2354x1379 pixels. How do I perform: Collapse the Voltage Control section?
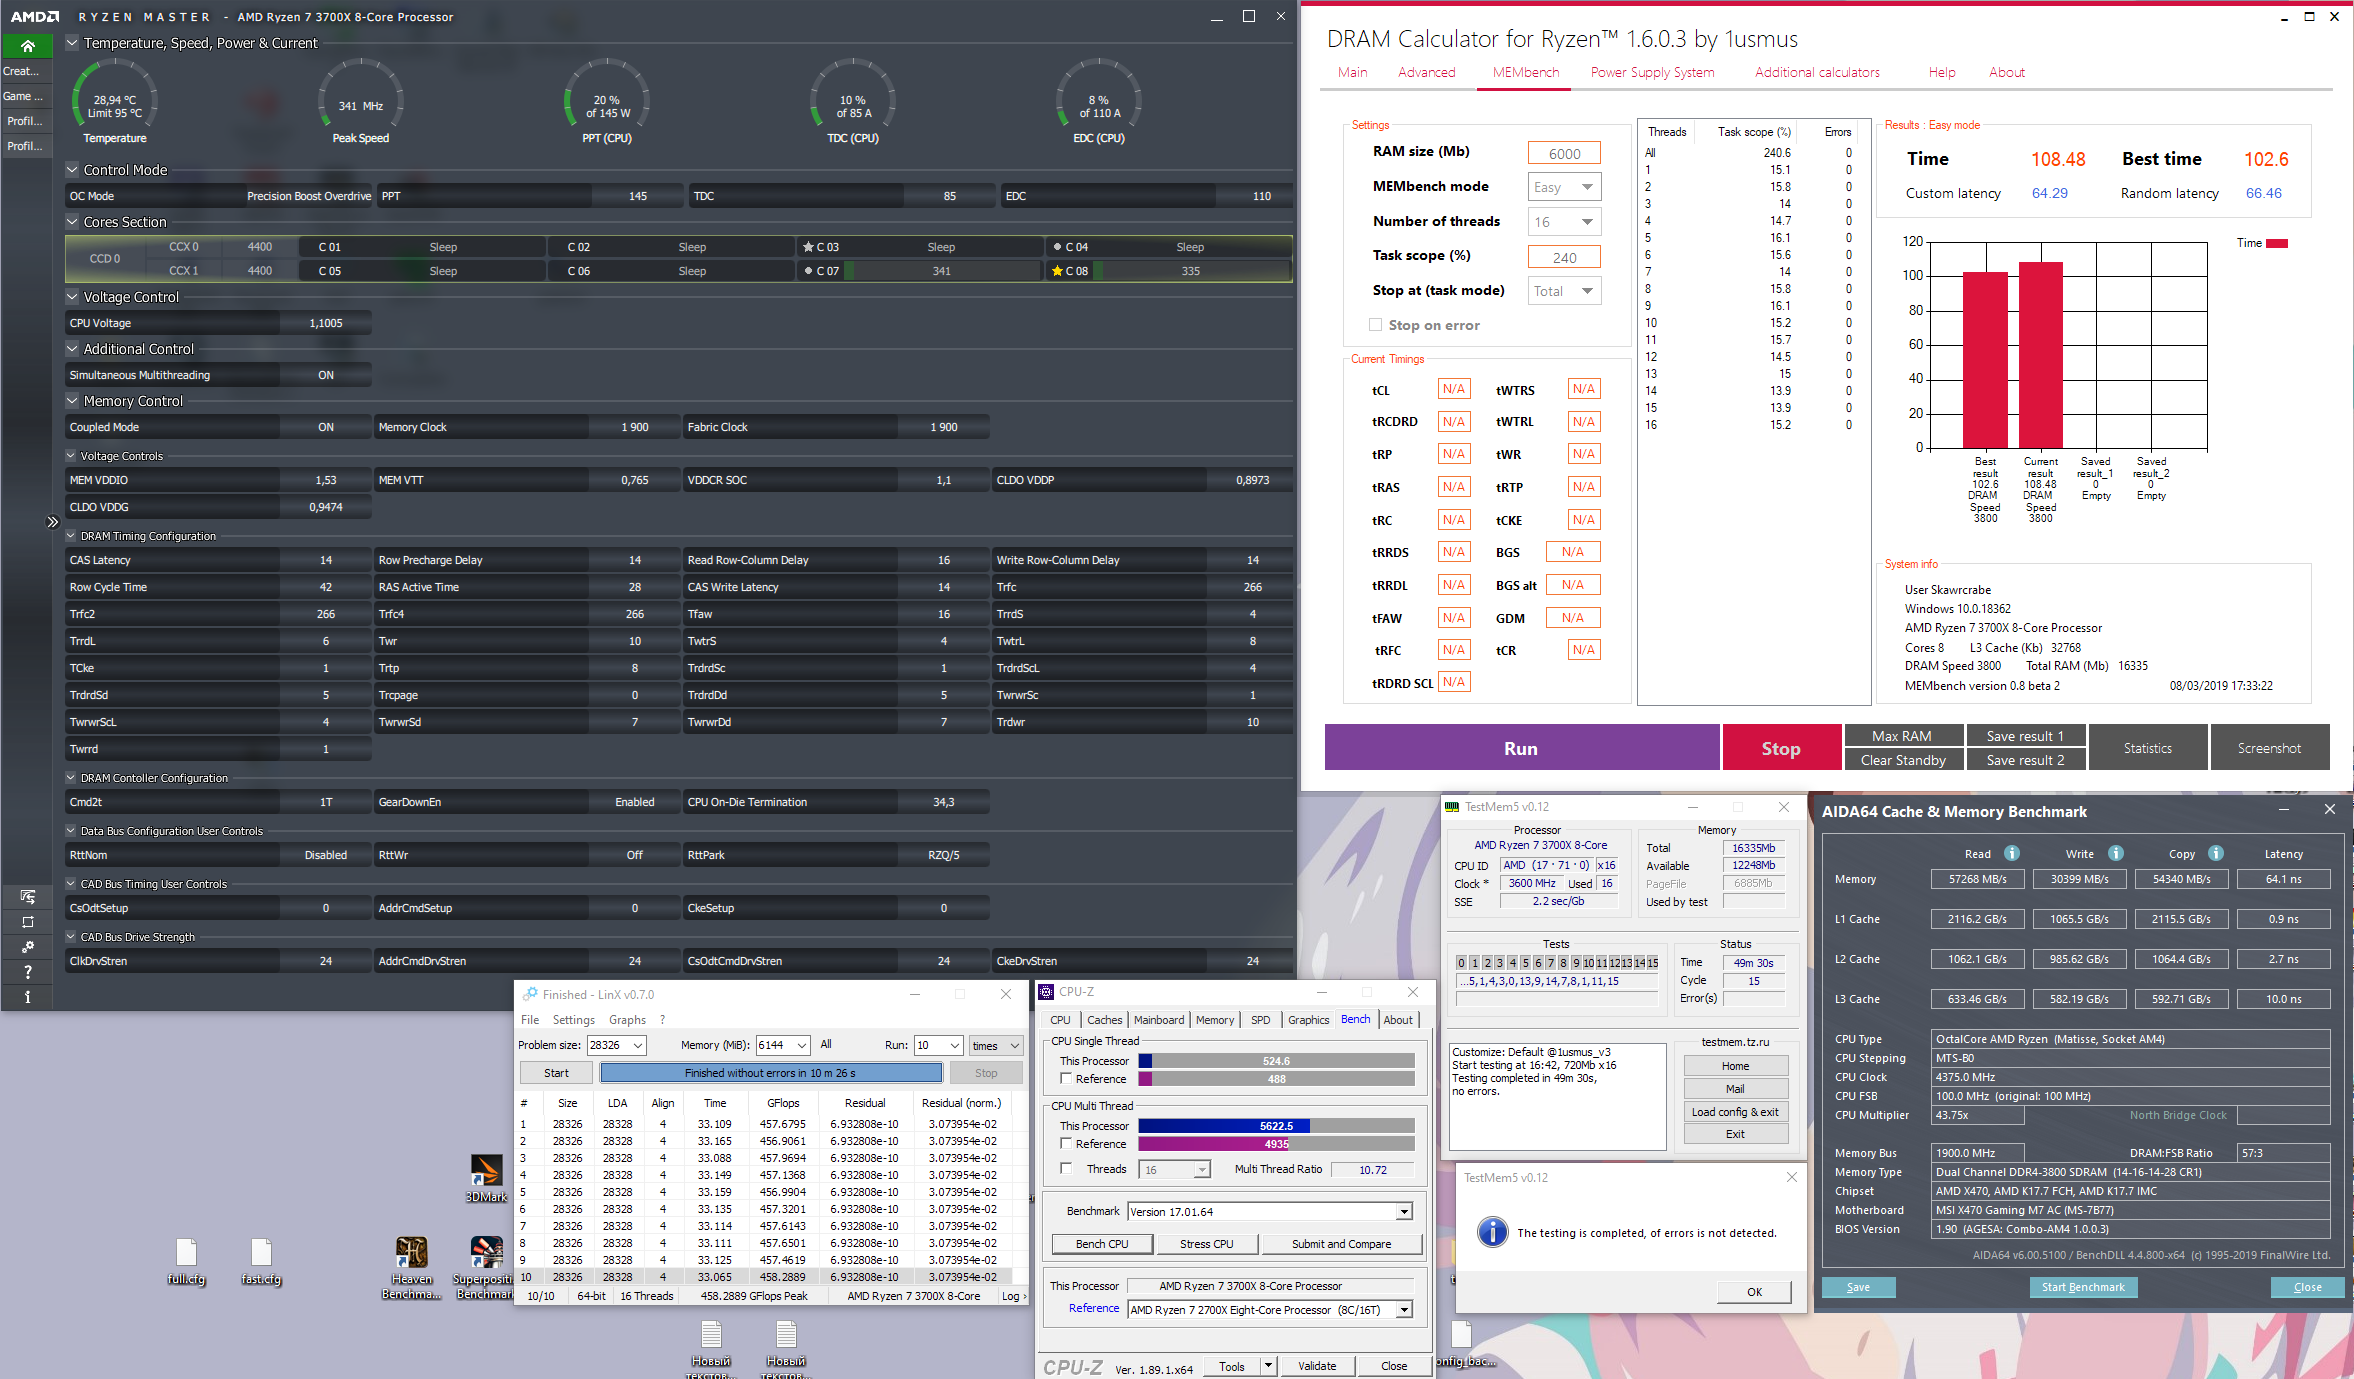point(72,297)
